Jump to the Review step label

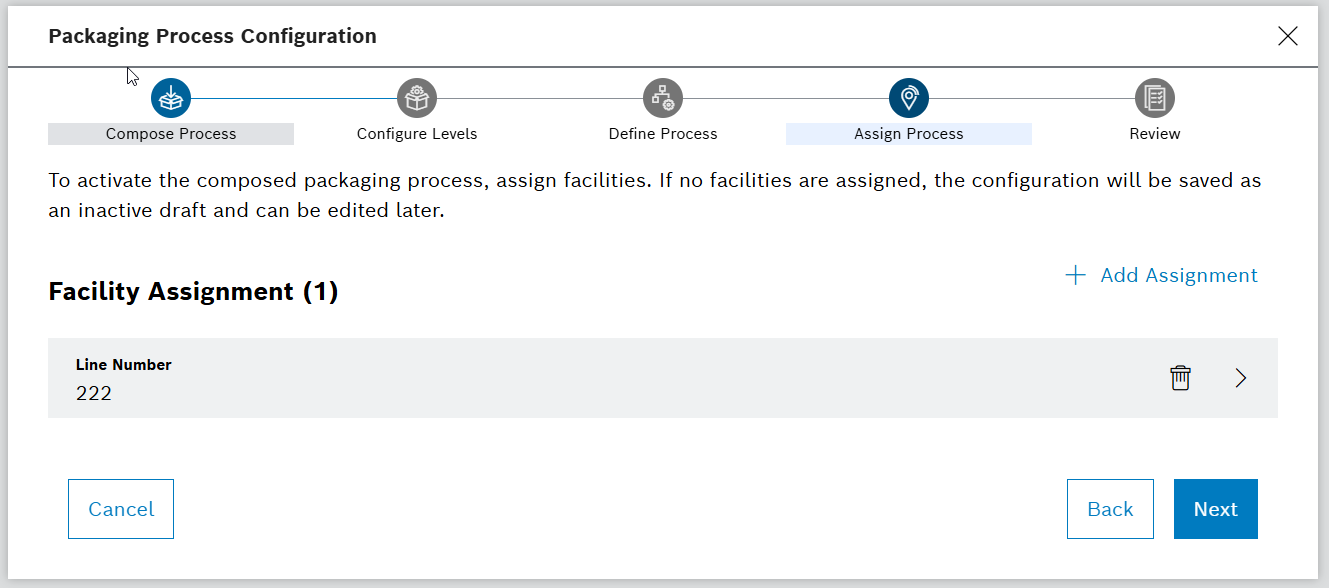point(1154,133)
